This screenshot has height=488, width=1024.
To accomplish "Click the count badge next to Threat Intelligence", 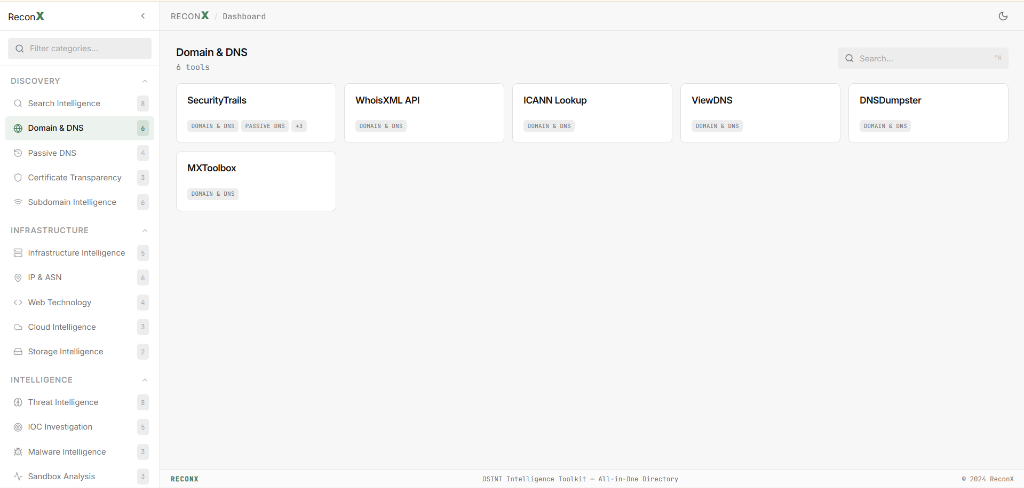I will pyautogui.click(x=143, y=402).
